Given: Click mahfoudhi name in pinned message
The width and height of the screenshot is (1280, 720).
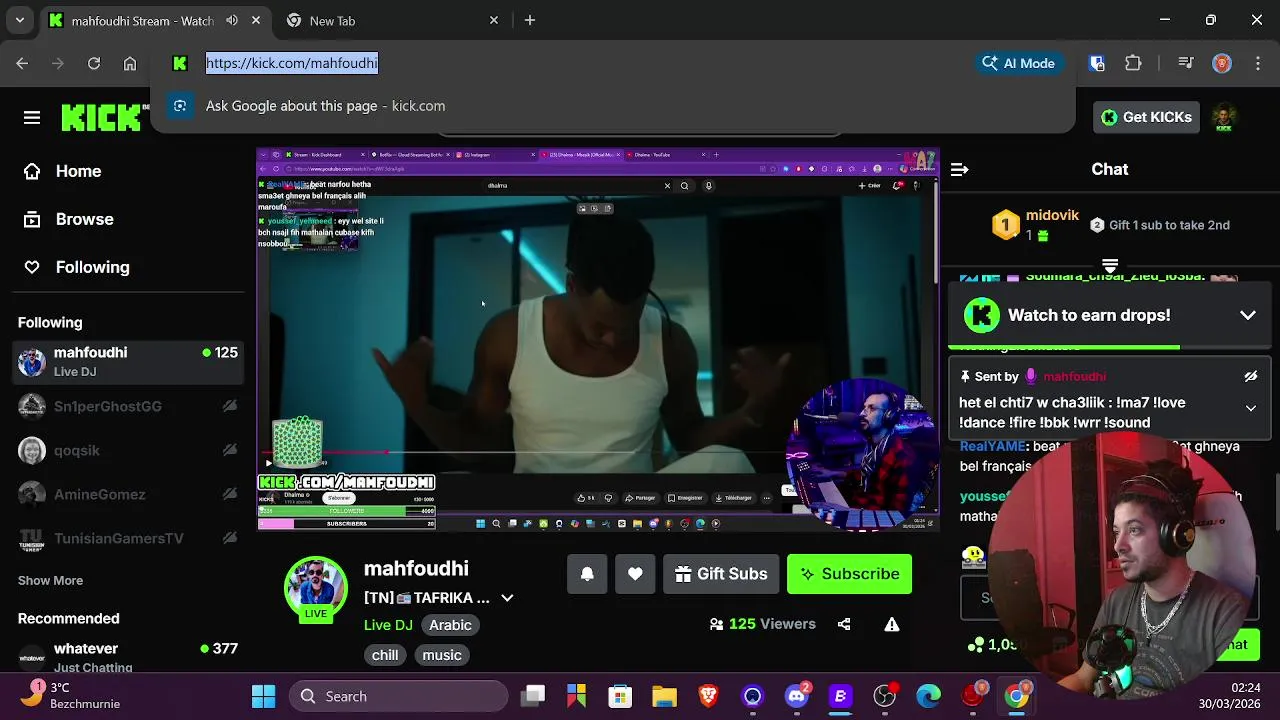Looking at the screenshot, I should pyautogui.click(x=1074, y=377).
